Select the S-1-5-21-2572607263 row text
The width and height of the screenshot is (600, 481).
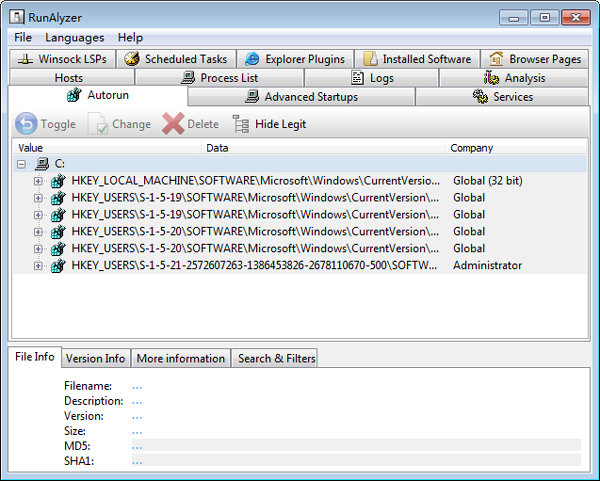254,265
